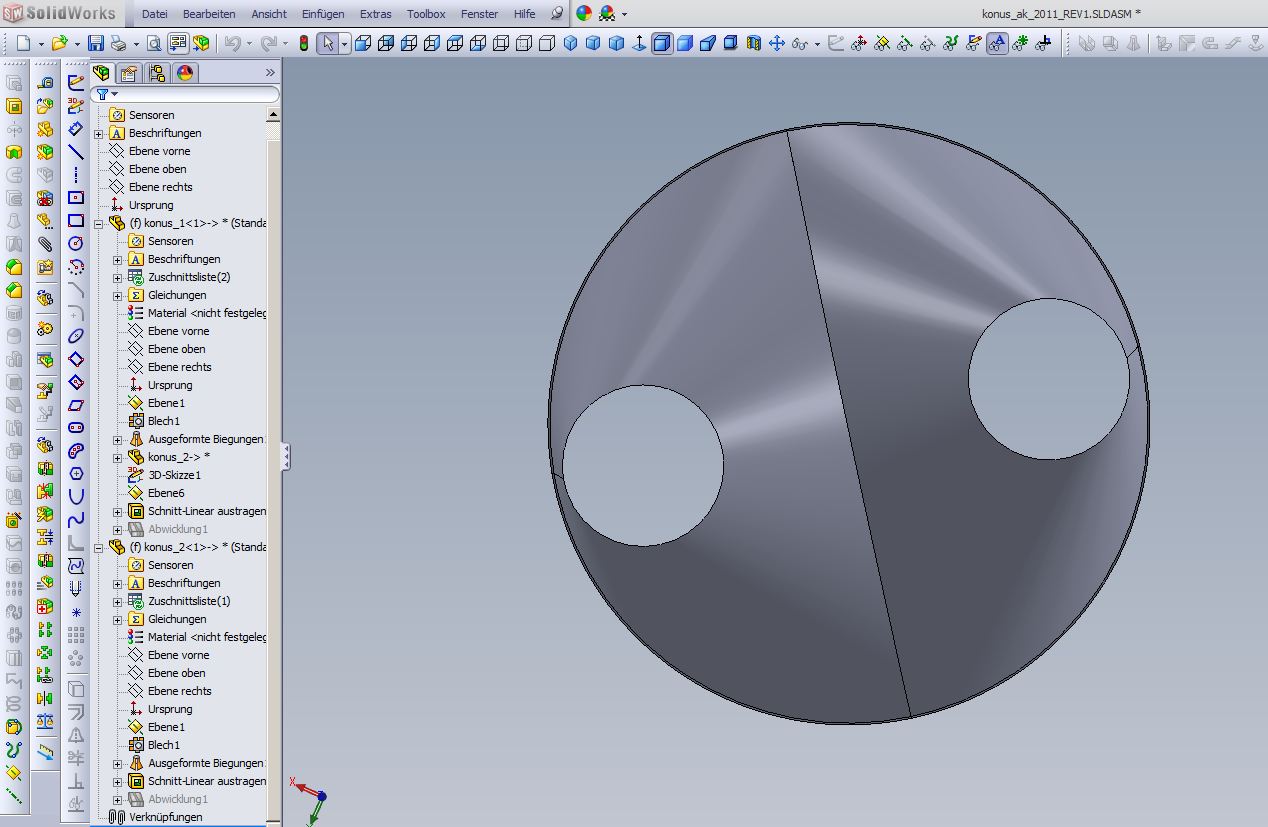The height and width of the screenshot is (827, 1268).
Task: Click the scene color balls icon
Action: coord(607,14)
